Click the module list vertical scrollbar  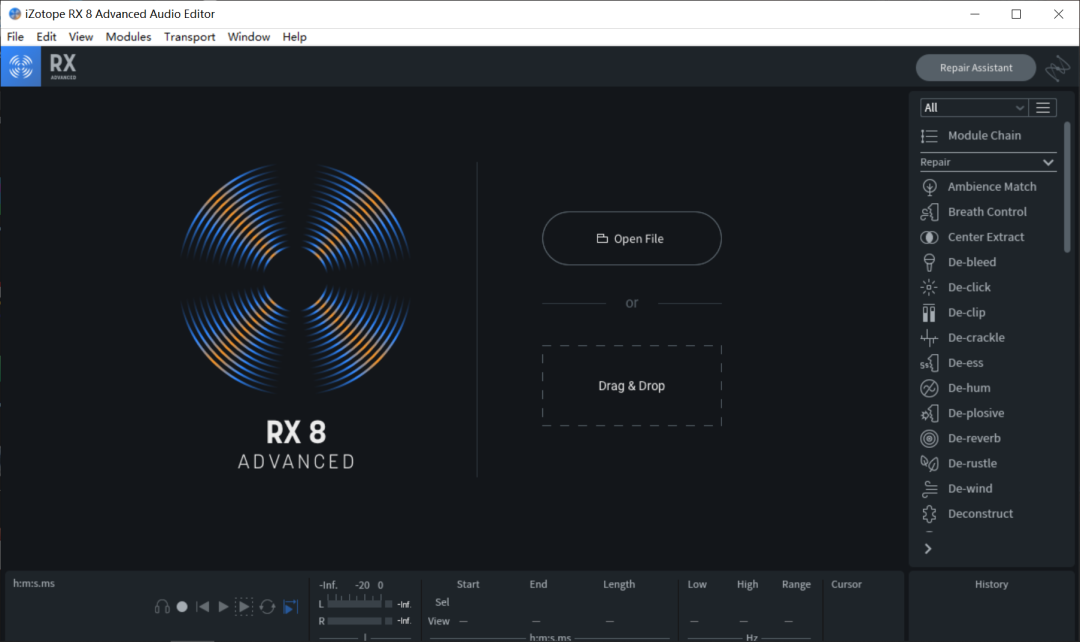1067,187
